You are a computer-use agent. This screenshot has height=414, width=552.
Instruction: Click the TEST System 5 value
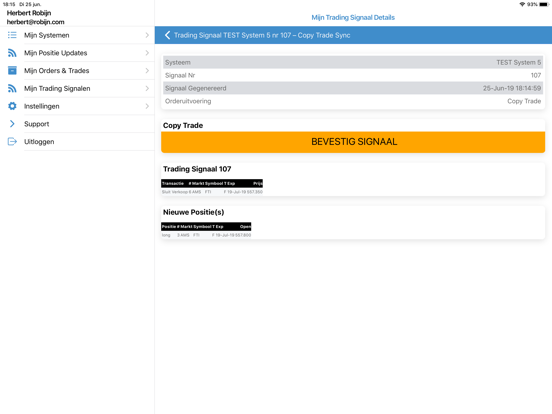(519, 62)
